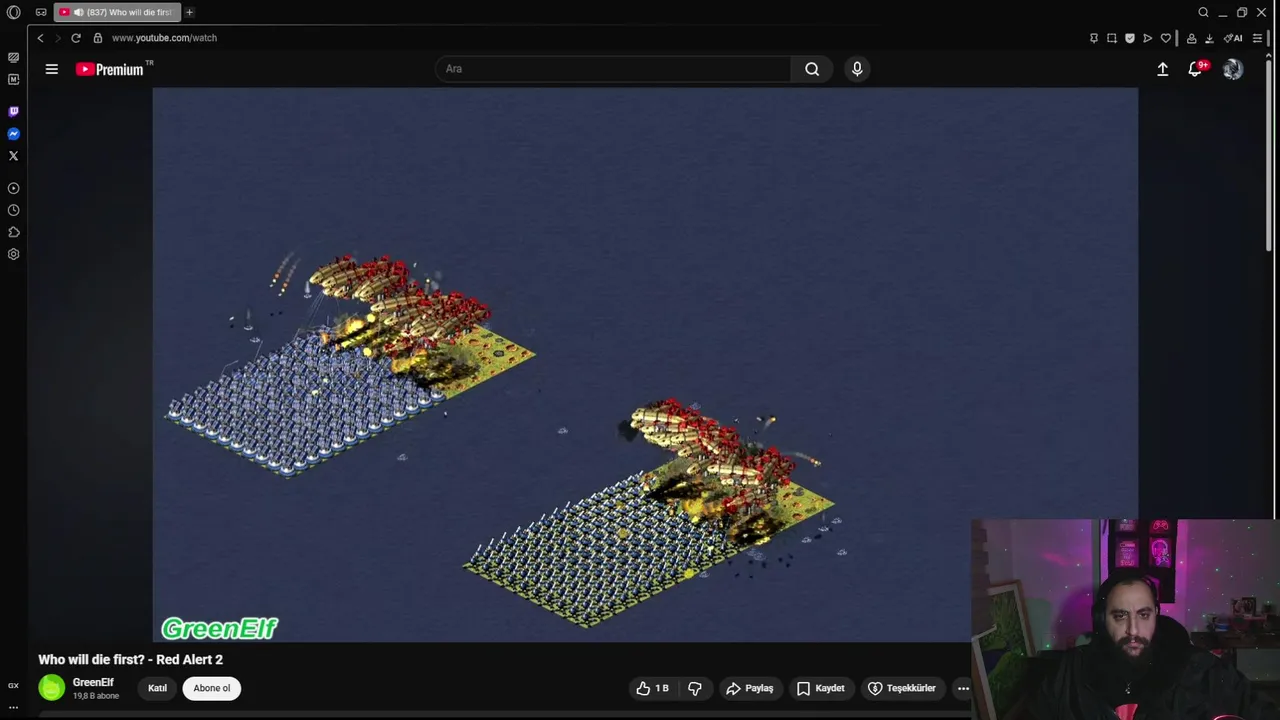Viewport: 1280px width, 720px height.
Task: Click the video title 'Who will die first? - Red Alert 2'
Action: click(x=130, y=660)
